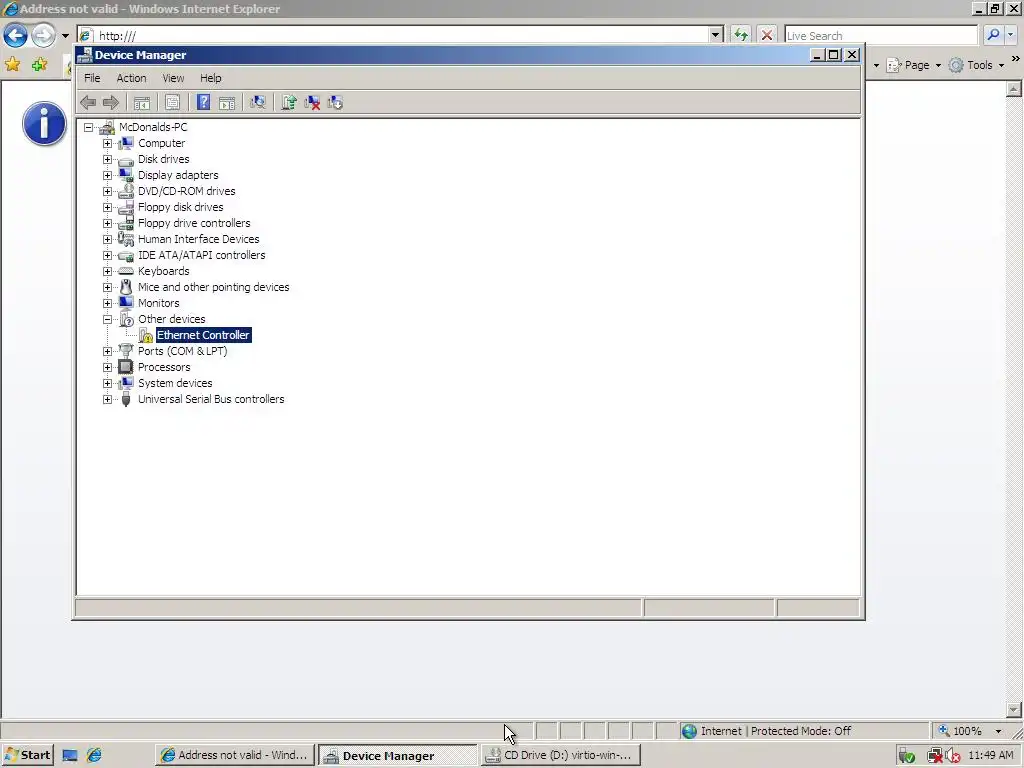The image size is (1024, 768).
Task: Click Scan for hardware changes icon
Action: [258, 103]
